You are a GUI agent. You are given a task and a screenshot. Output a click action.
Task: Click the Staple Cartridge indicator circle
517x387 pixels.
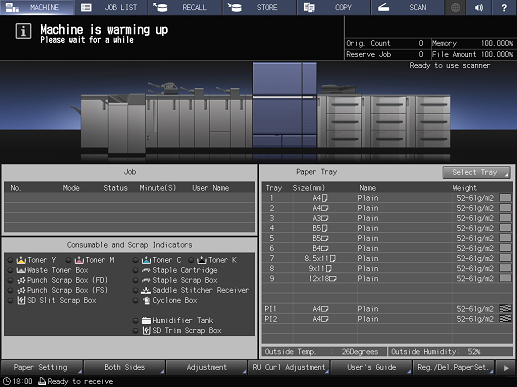pyautogui.click(x=136, y=270)
